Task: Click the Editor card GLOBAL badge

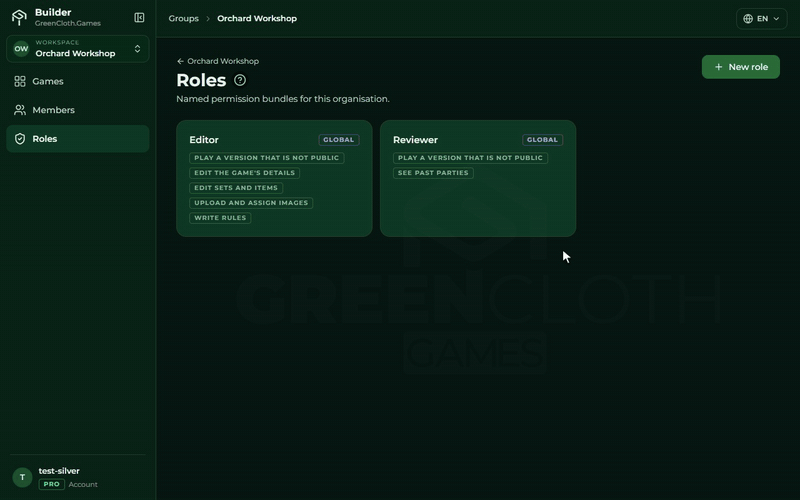Action: tap(339, 139)
